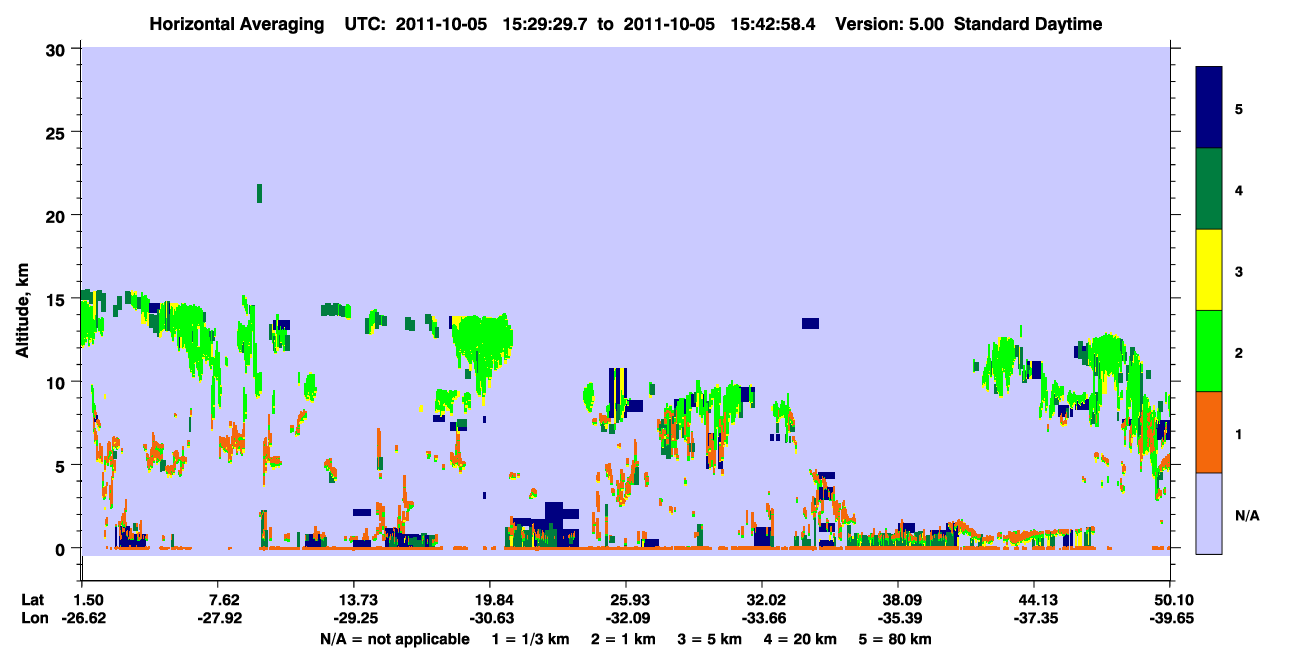This screenshot has width=1300, height=667.
Task: Click longitude value -30.63
Action: [x=490, y=618]
